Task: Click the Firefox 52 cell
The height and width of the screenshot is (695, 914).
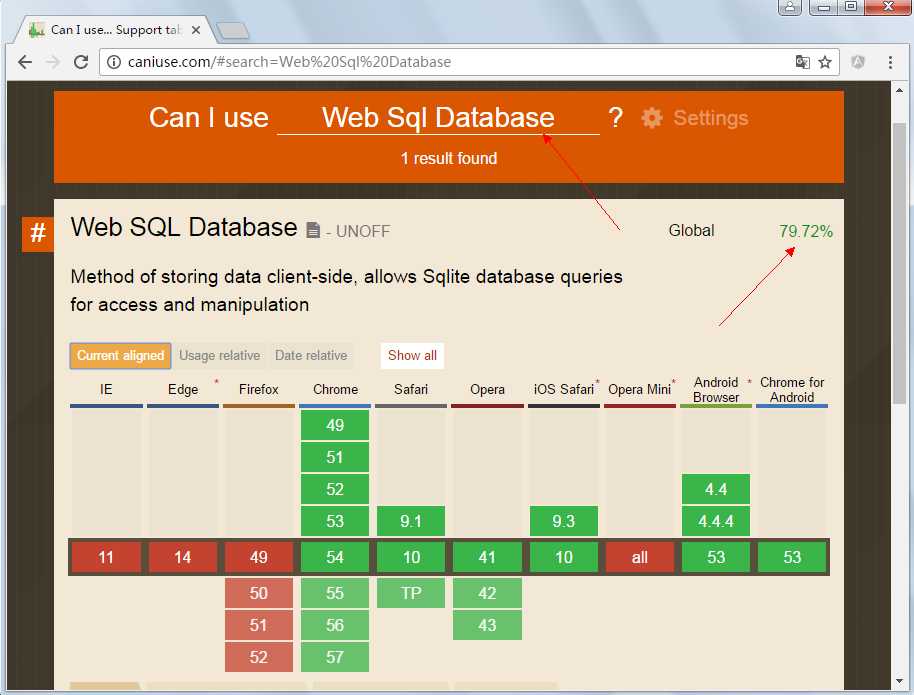Action: click(x=259, y=657)
